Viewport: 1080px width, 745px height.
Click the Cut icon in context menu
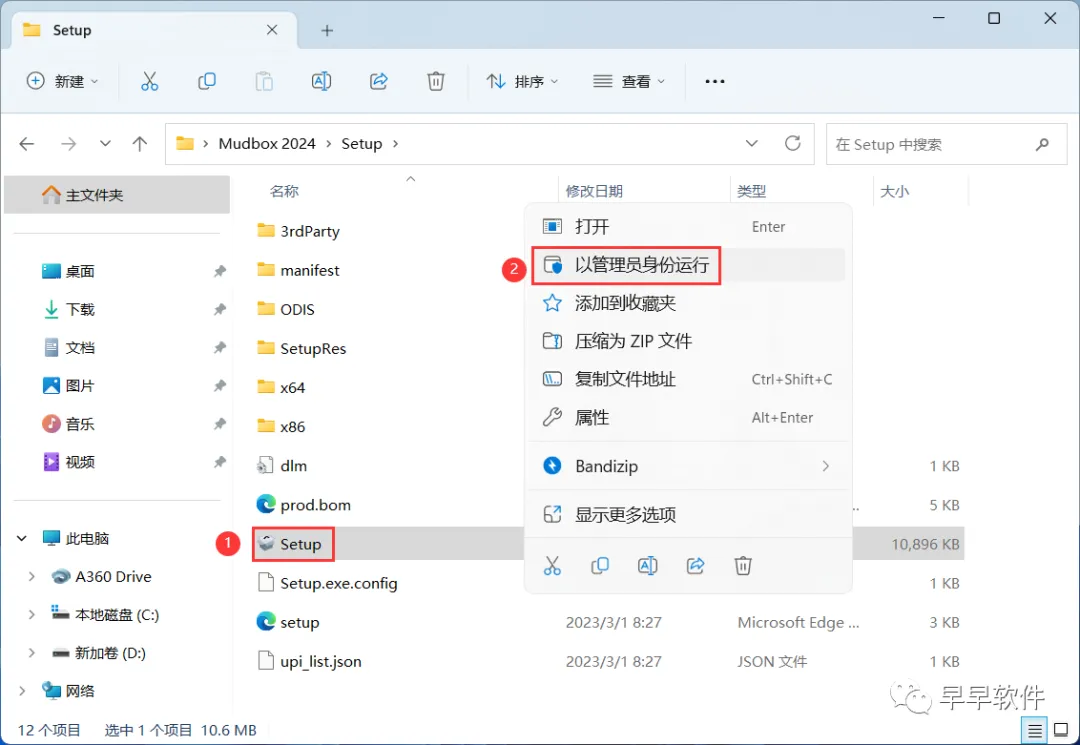pos(552,566)
